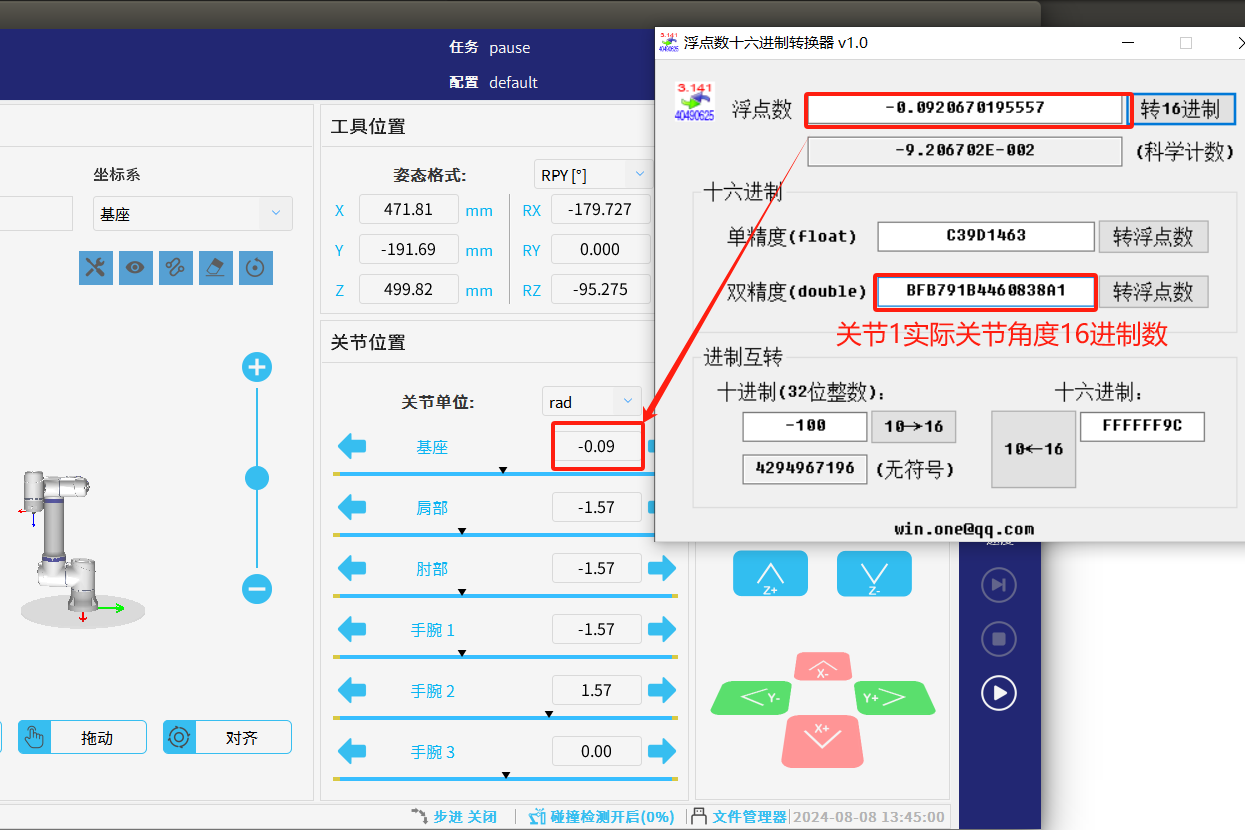This screenshot has height=830, width=1245.
Task: Click the wrench and screwdriver tool icon
Action: click(96, 267)
